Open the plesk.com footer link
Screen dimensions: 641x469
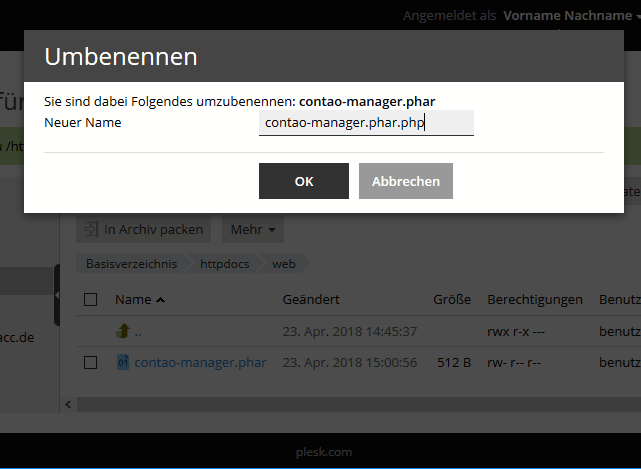coord(324,452)
